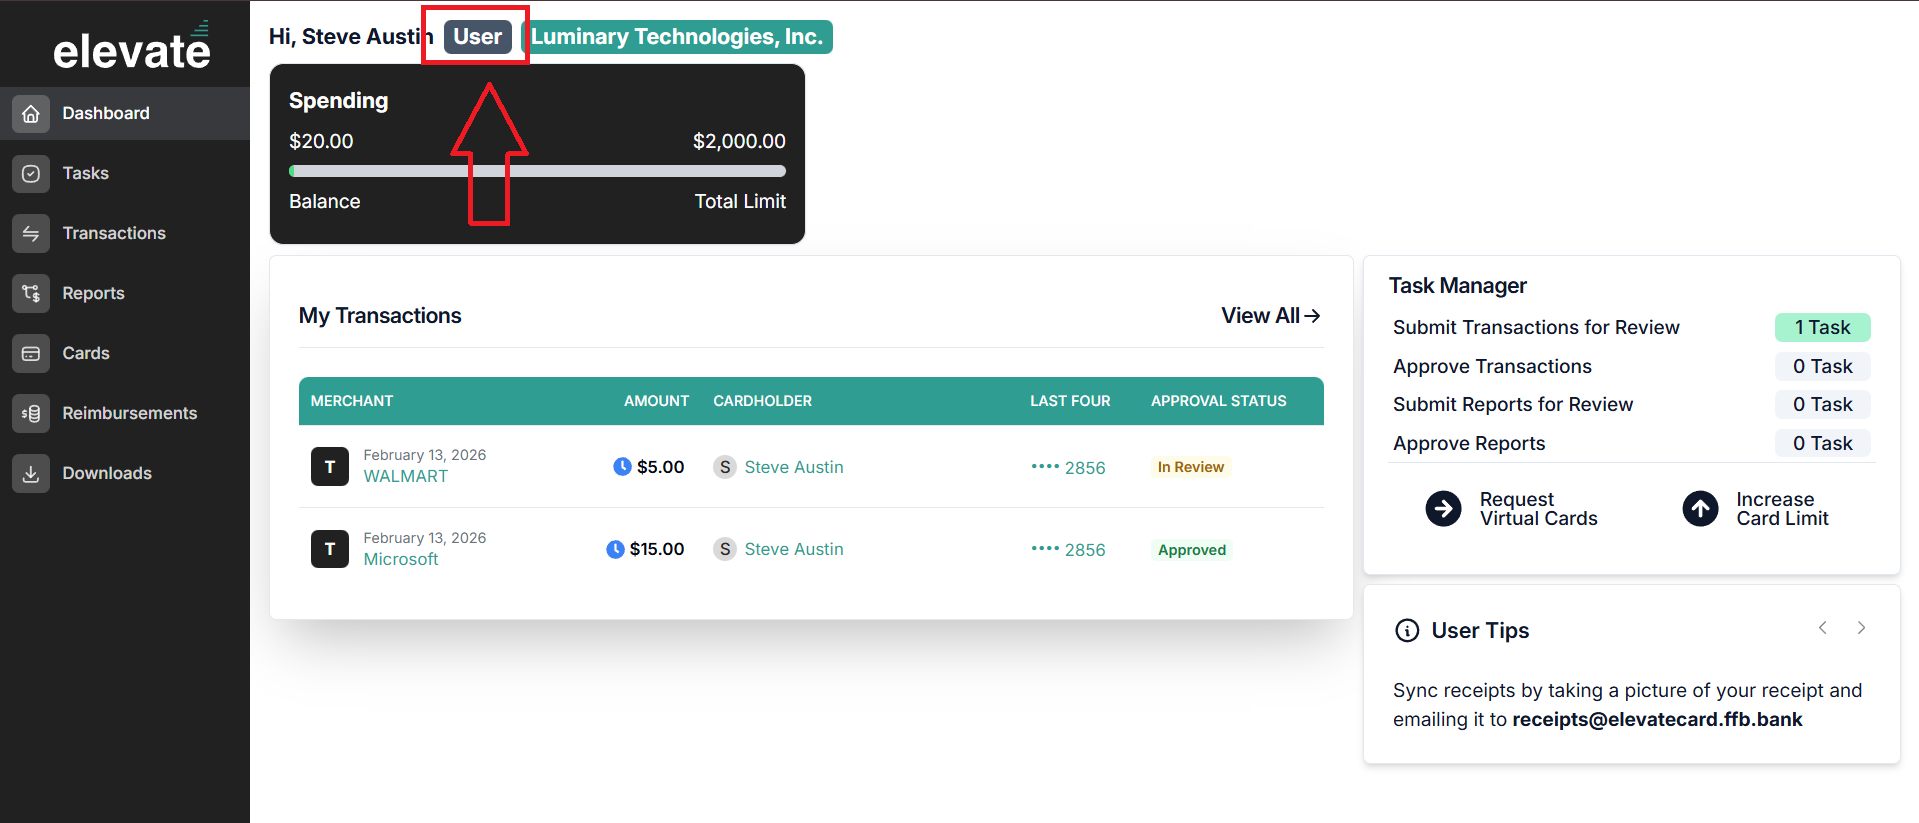Click the User Tips info icon
Screen dimensions: 1919x823
point(1407,631)
